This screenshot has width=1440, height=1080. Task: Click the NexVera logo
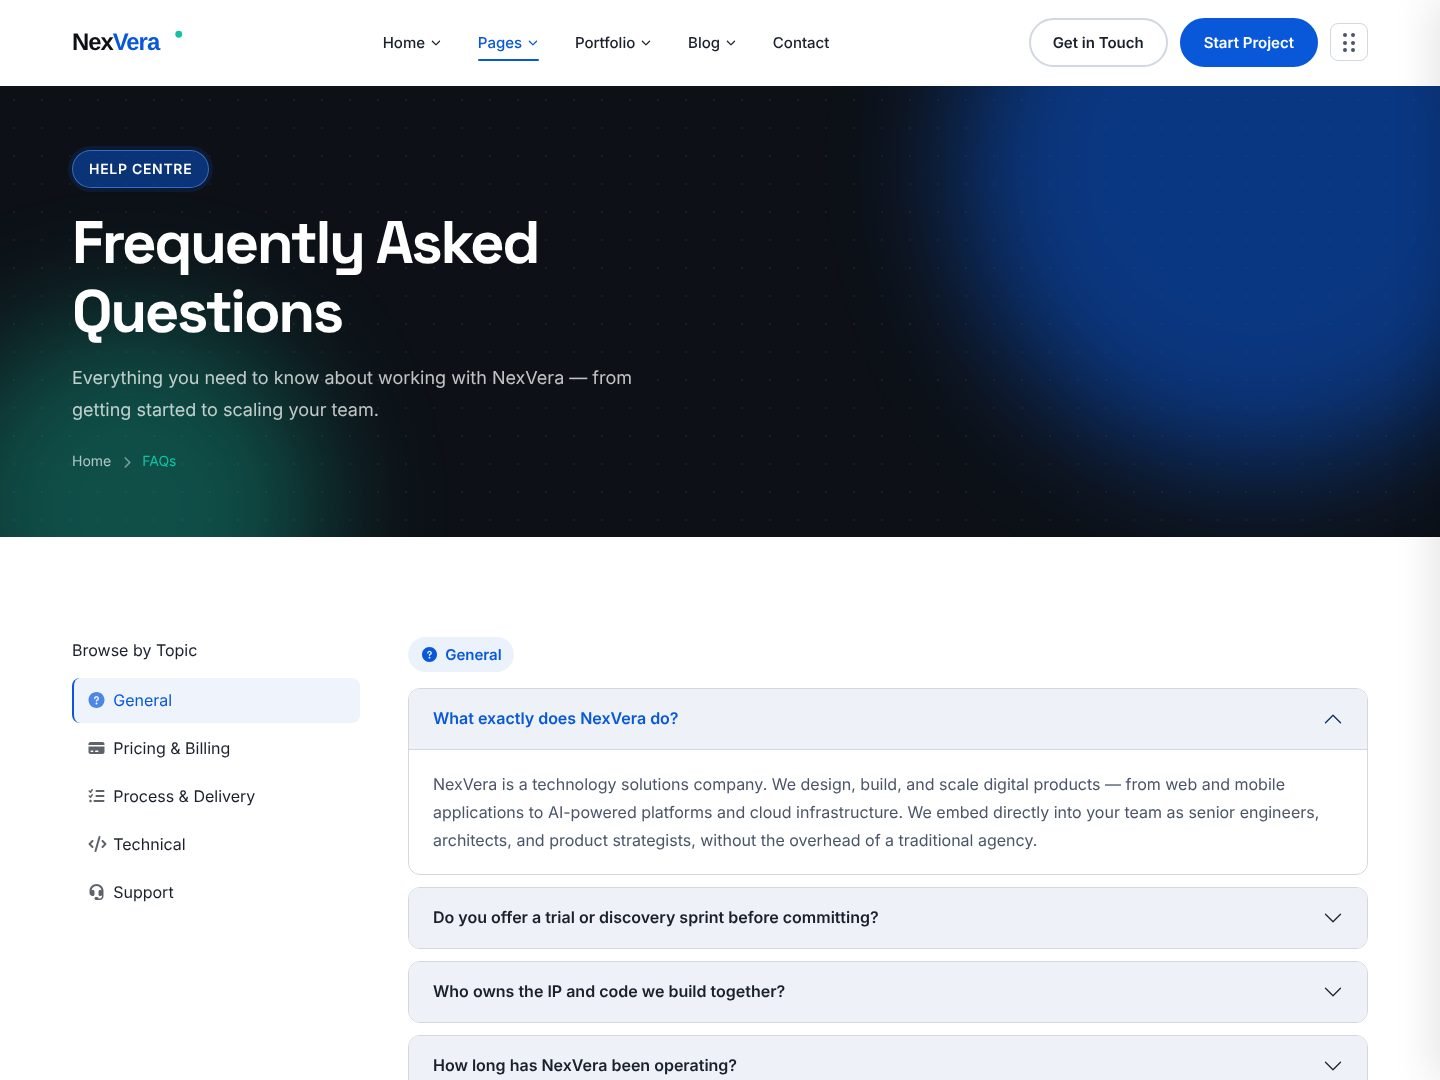tap(127, 42)
